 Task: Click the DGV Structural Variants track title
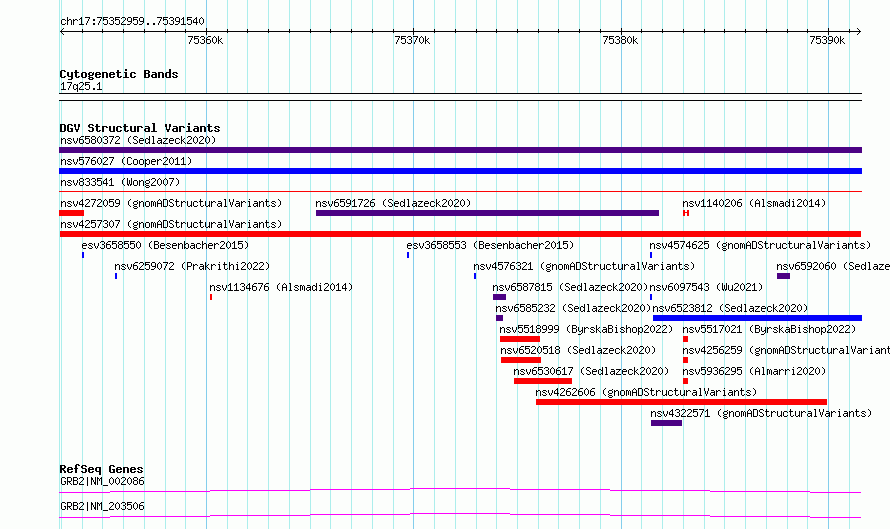[x=140, y=128]
